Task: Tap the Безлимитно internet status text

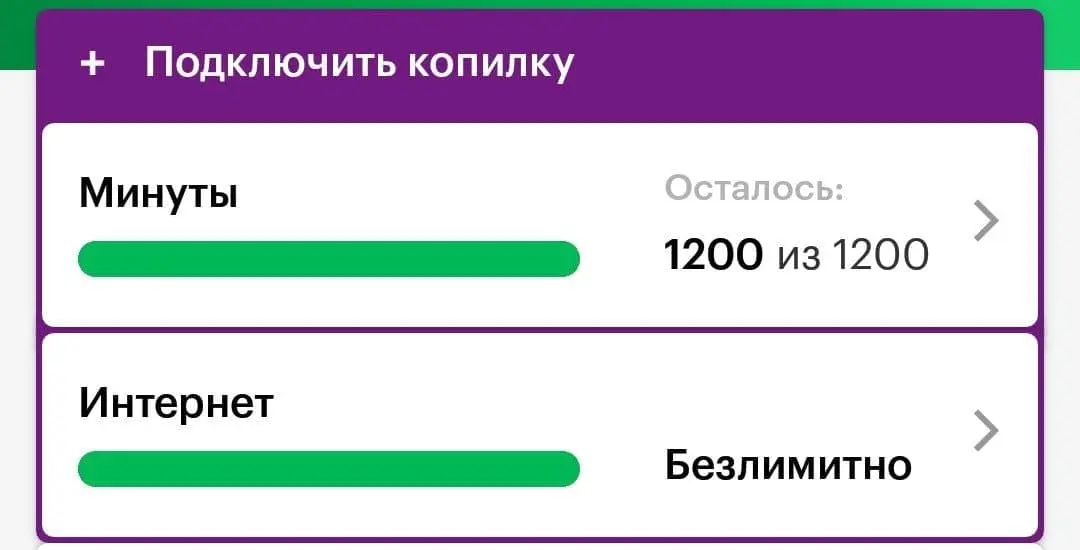Action: (789, 465)
